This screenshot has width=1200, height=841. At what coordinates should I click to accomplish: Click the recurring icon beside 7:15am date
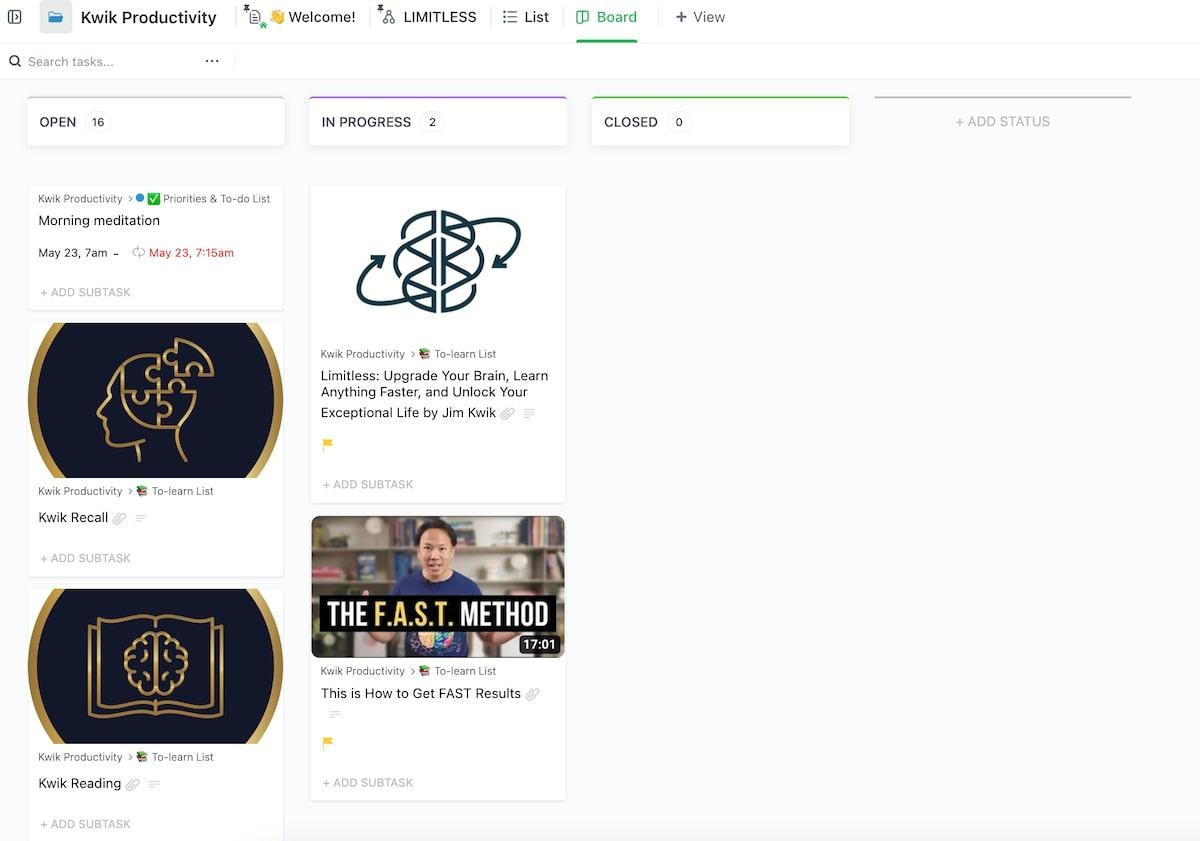pos(139,253)
